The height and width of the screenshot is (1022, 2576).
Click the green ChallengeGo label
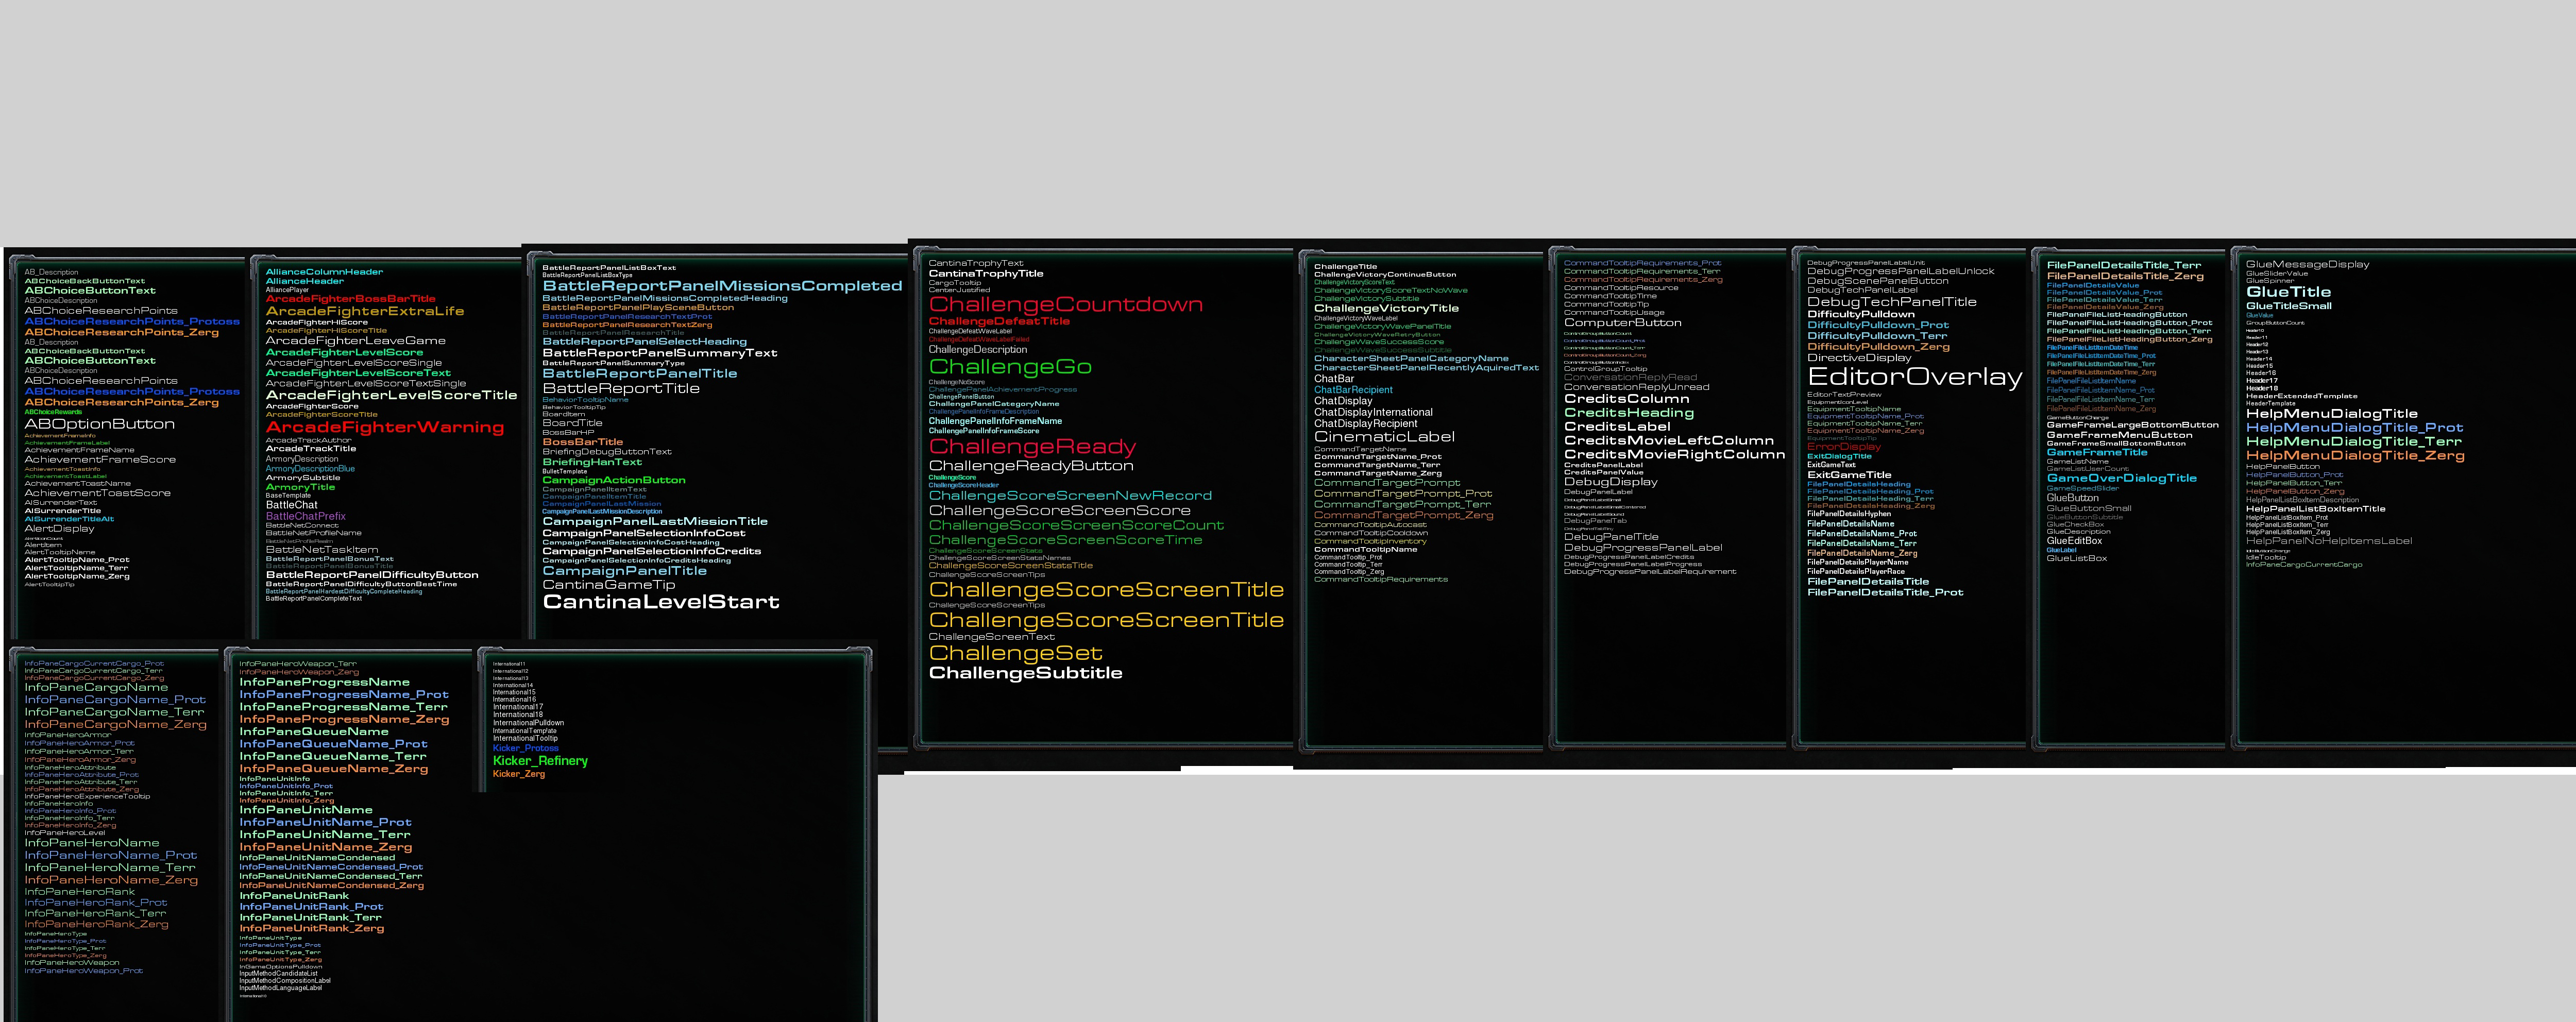pyautogui.click(x=1010, y=367)
